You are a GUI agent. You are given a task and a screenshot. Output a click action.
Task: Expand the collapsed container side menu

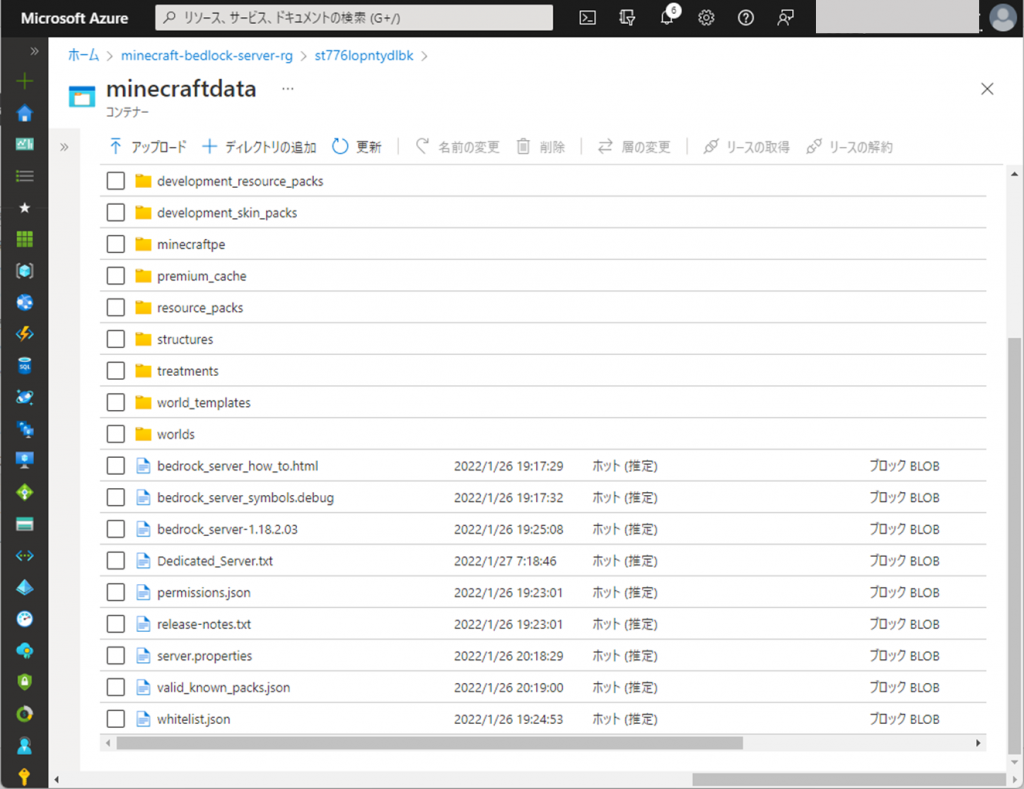coord(64,147)
